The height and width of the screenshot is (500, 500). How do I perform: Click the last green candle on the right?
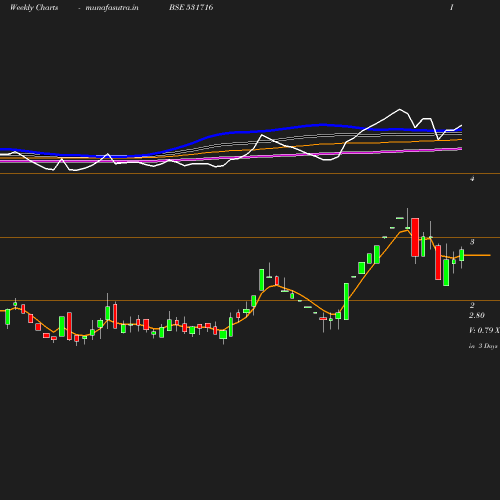(x=462, y=255)
